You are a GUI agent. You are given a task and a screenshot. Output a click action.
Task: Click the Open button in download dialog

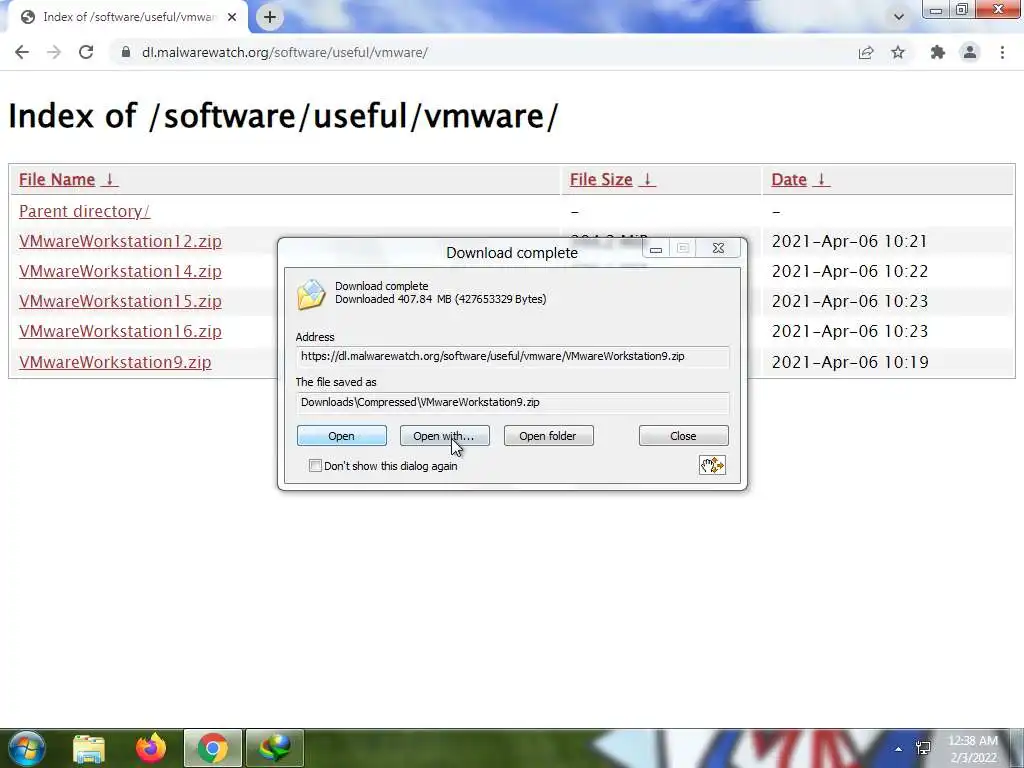coord(342,436)
